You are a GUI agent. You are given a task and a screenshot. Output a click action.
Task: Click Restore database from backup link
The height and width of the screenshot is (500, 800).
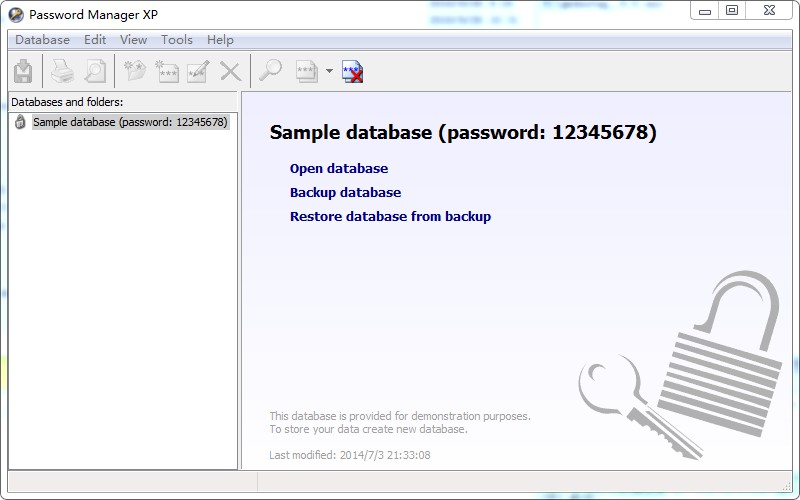click(390, 217)
